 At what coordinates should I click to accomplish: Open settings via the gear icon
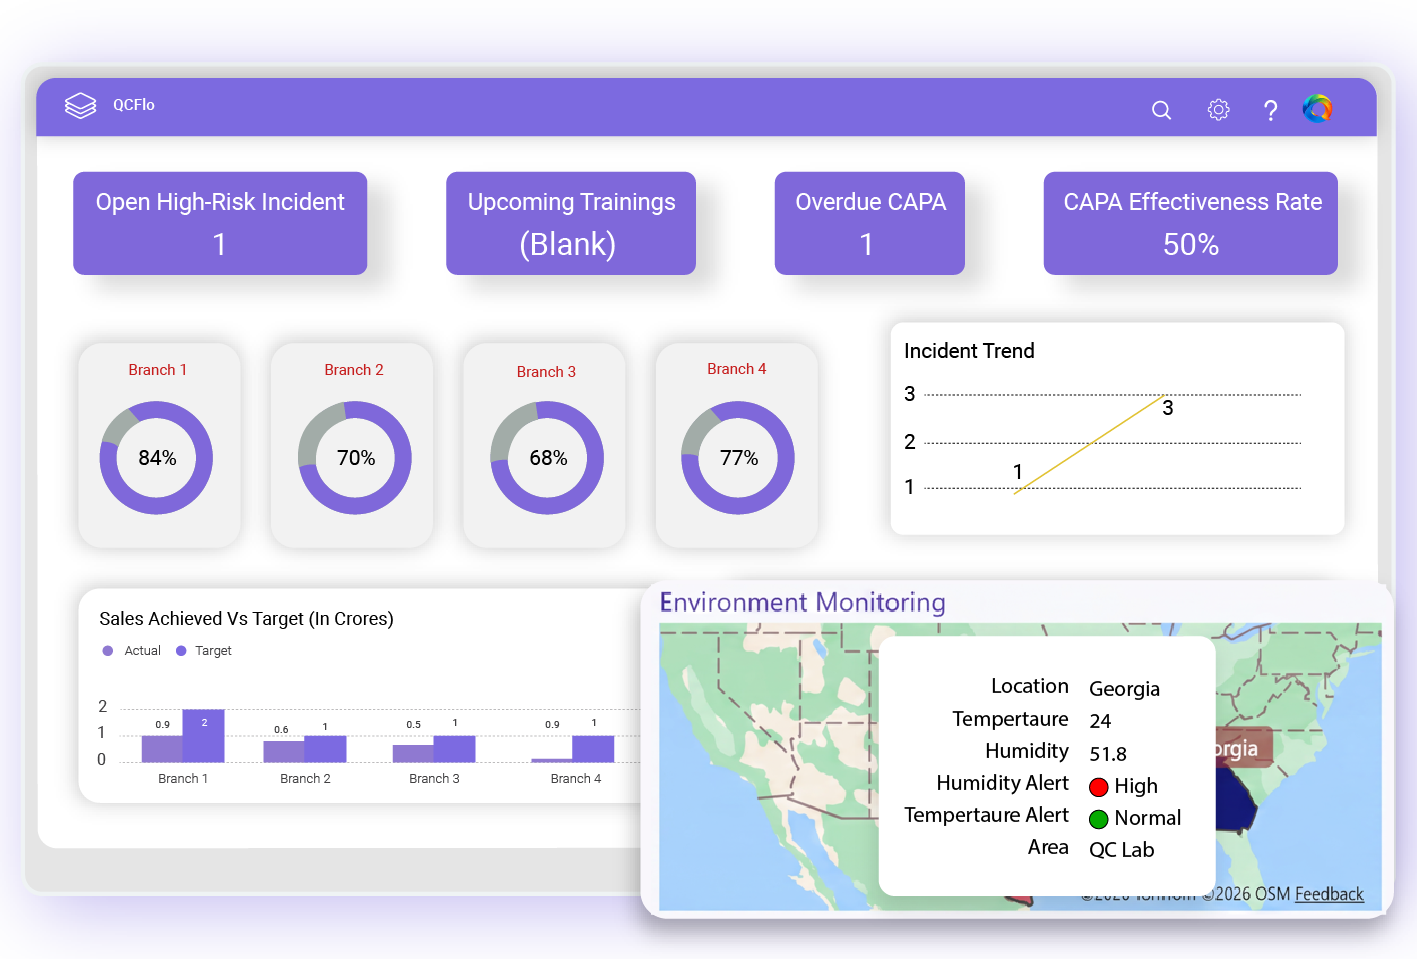point(1218,109)
